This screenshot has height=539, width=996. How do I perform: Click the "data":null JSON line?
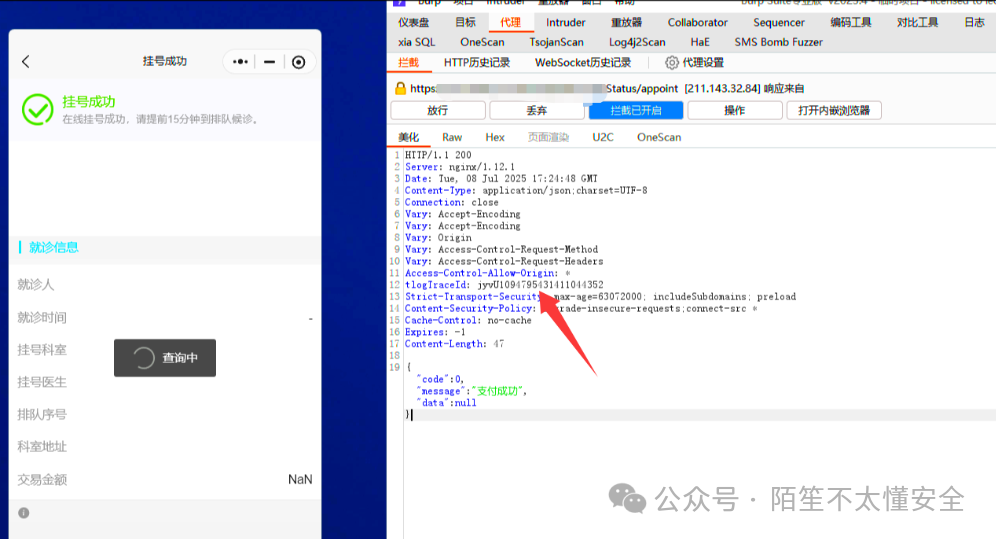447,403
